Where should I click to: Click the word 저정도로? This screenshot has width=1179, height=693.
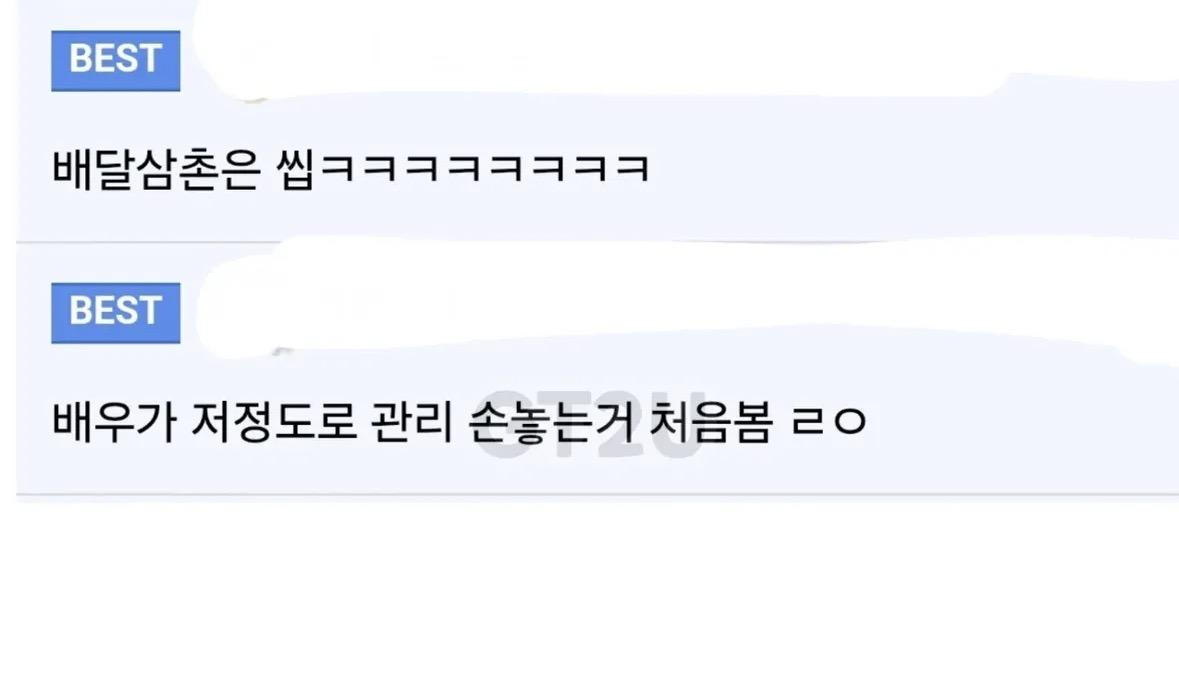pyautogui.click(x=273, y=421)
